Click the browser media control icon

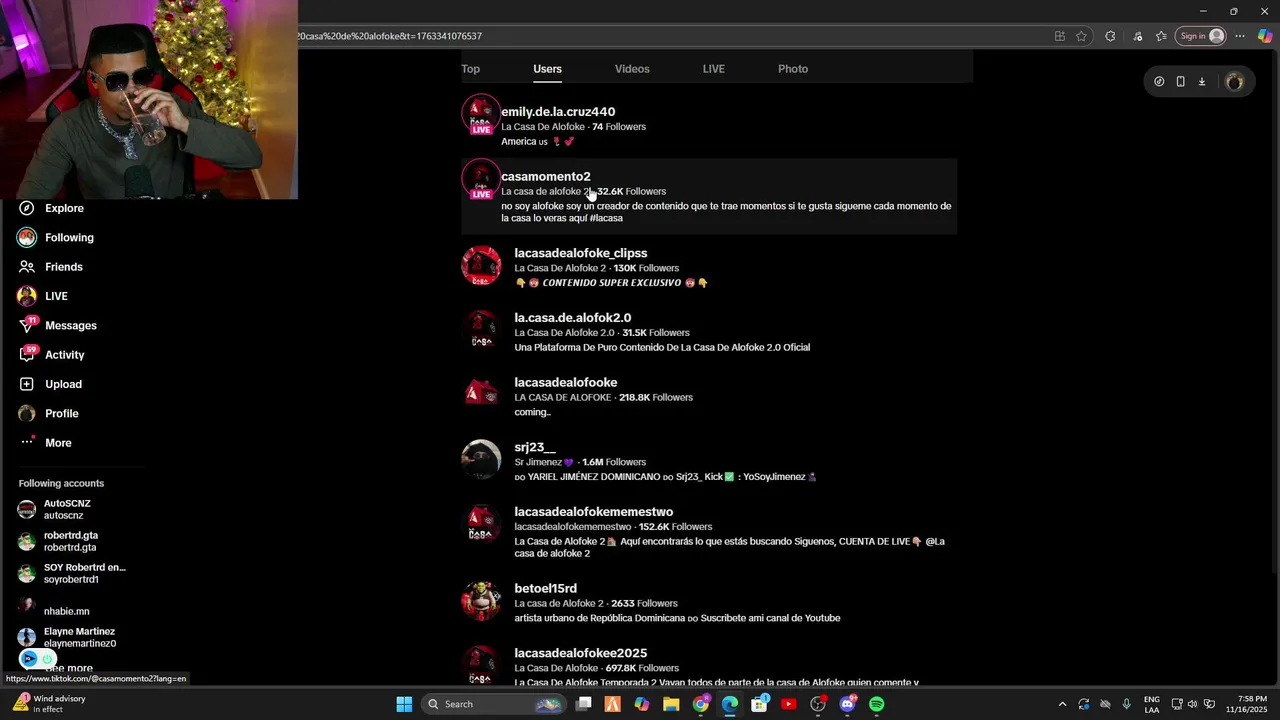(1137, 36)
